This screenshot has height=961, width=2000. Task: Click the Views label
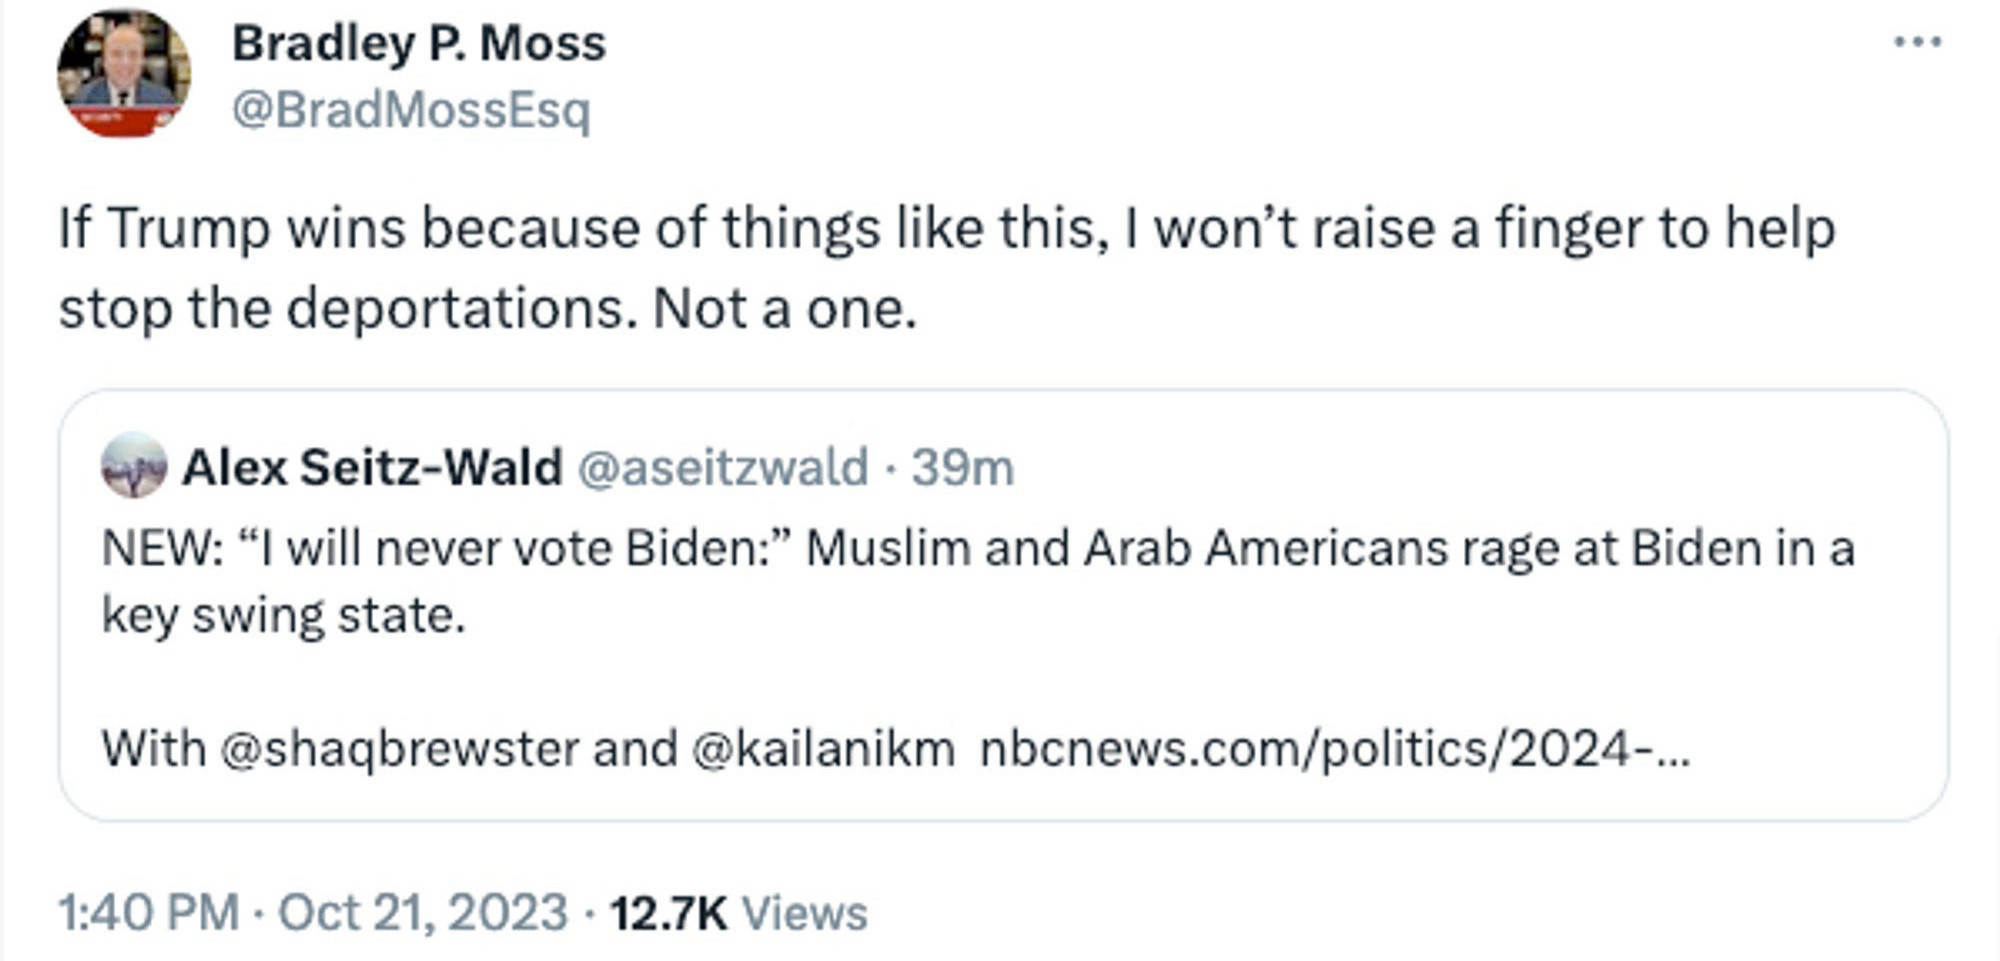(804, 913)
